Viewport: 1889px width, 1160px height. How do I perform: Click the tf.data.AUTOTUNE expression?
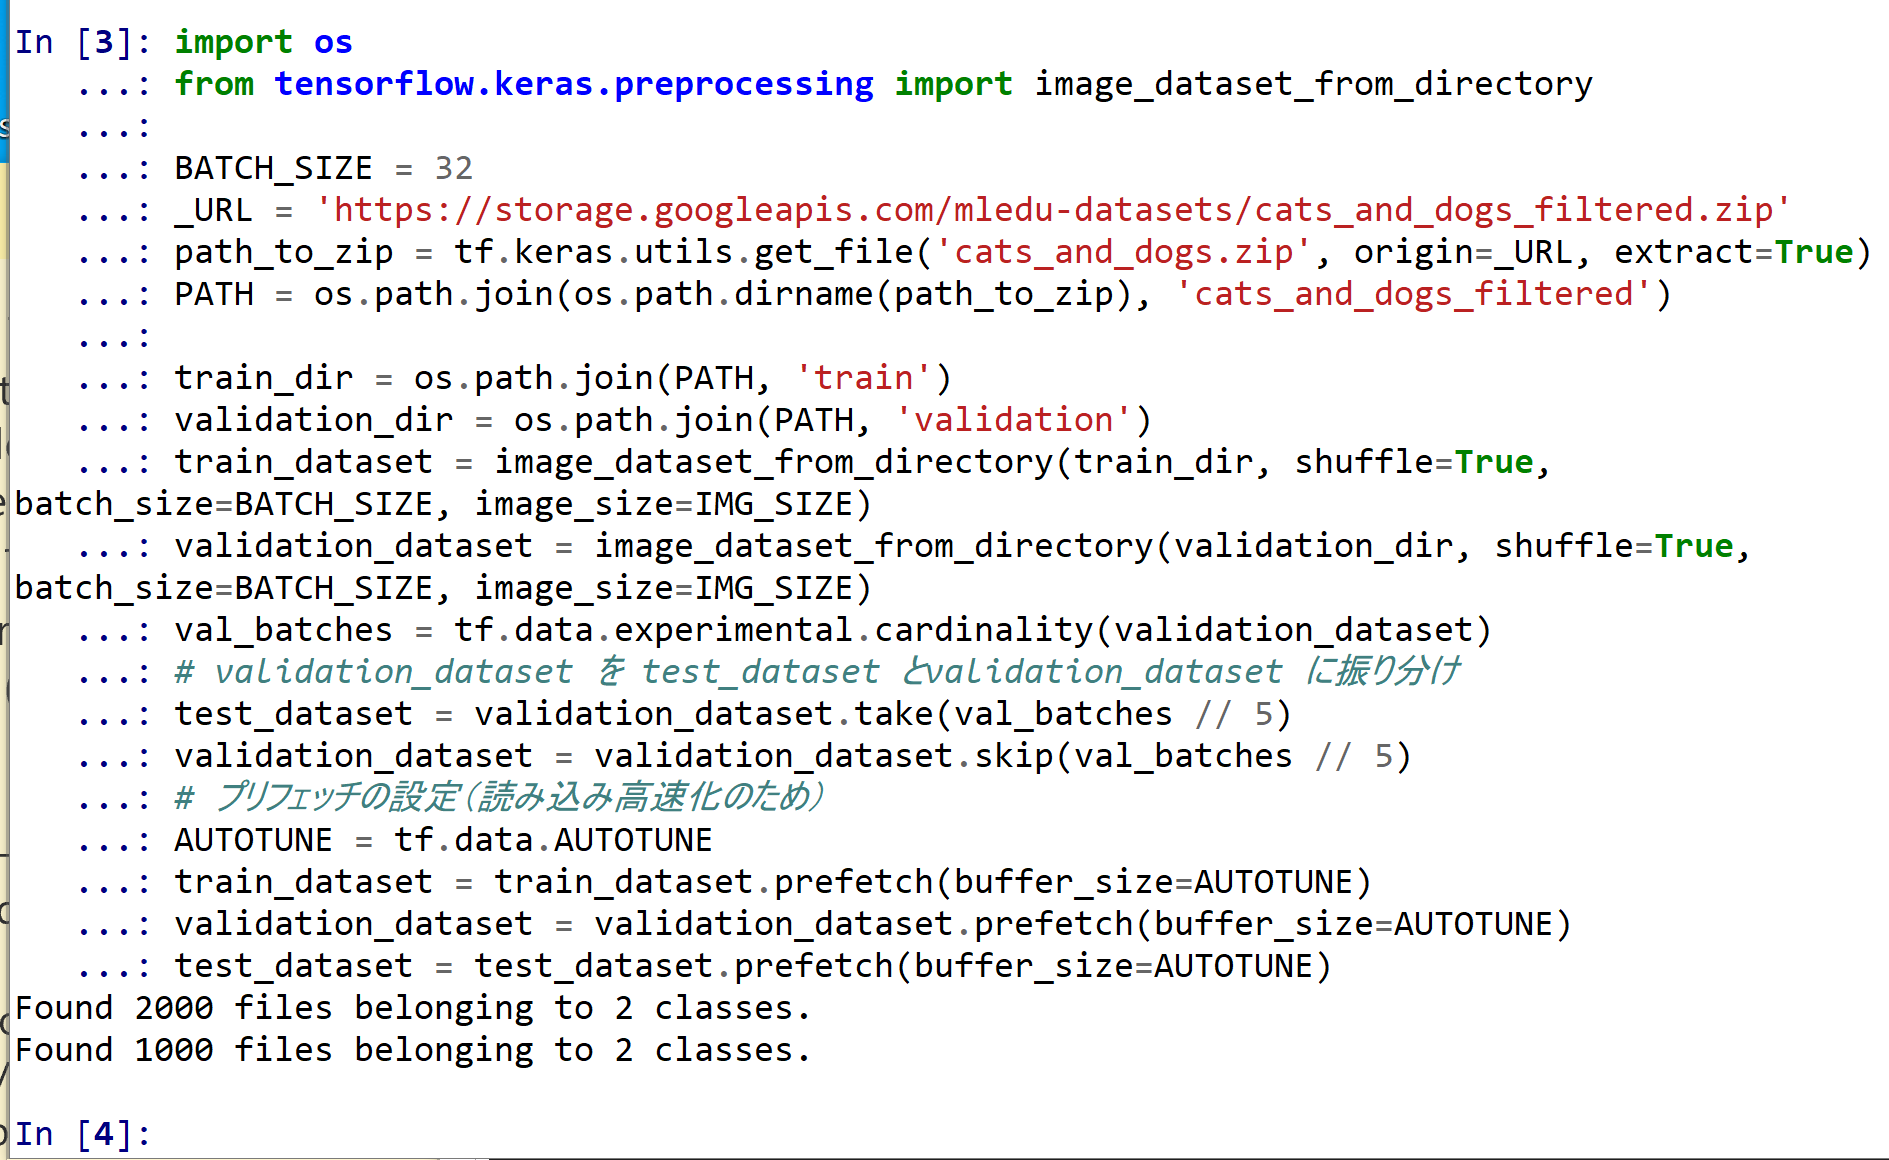click(553, 840)
